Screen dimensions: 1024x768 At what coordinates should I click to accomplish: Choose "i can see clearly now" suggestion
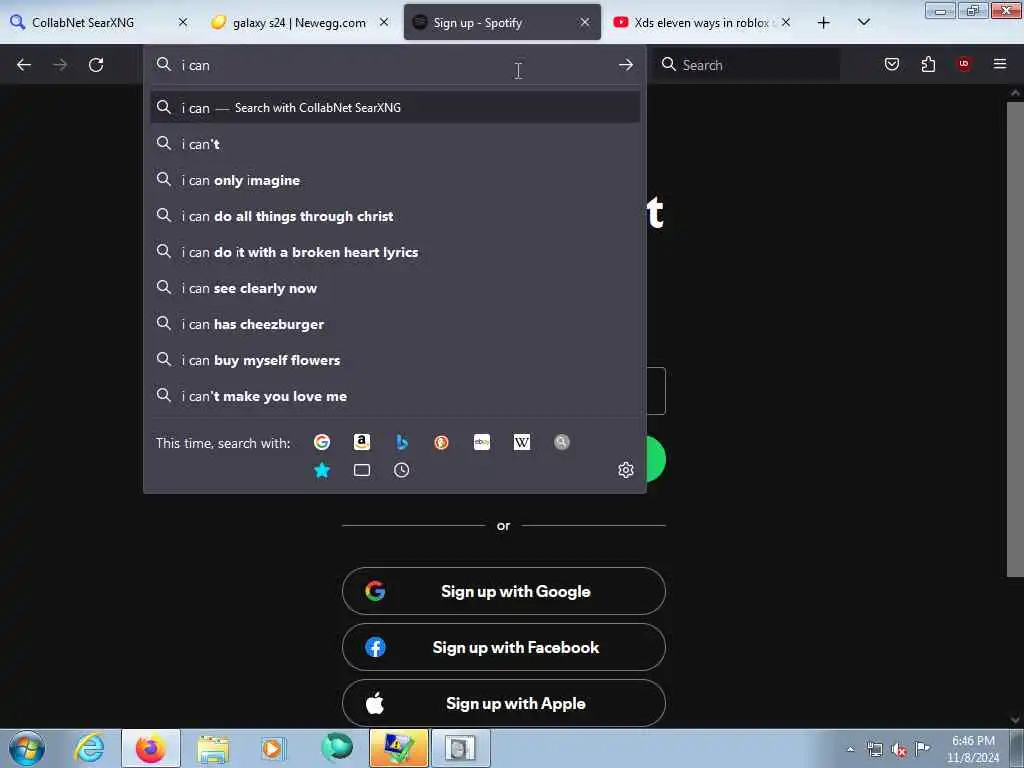[x=395, y=288]
